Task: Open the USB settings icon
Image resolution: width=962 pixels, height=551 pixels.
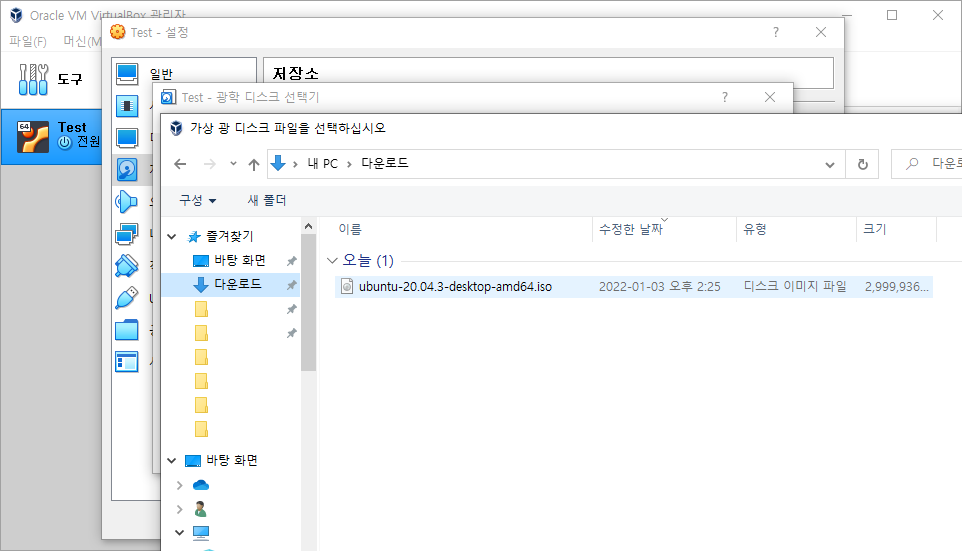Action: (127, 298)
